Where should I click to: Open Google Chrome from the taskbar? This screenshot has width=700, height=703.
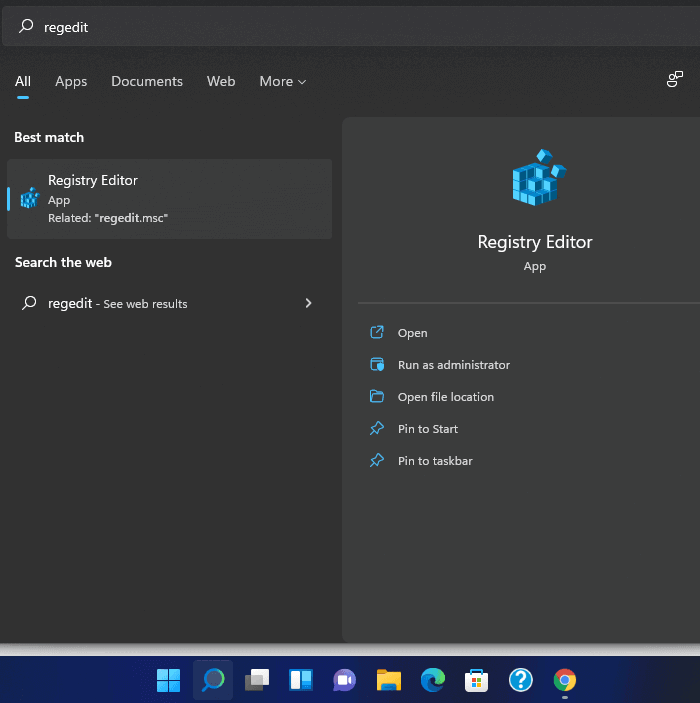(565, 680)
